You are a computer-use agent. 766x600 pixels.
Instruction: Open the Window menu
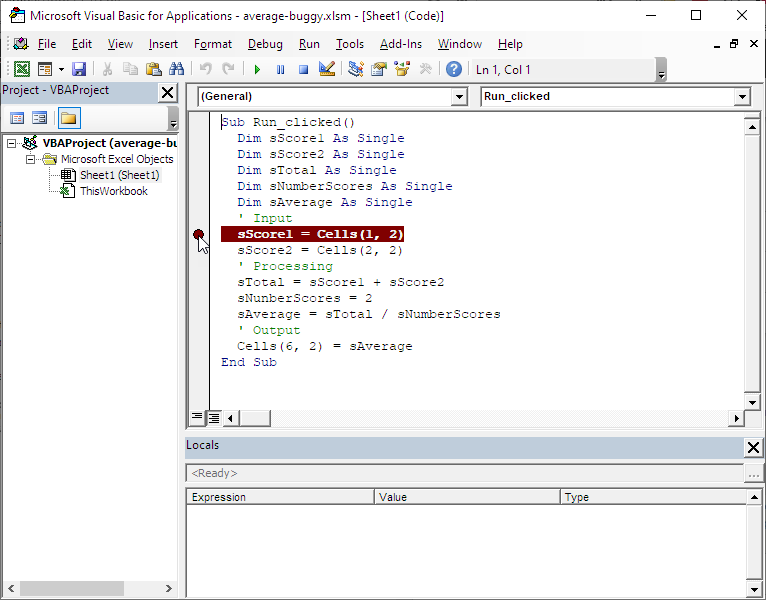click(x=460, y=44)
